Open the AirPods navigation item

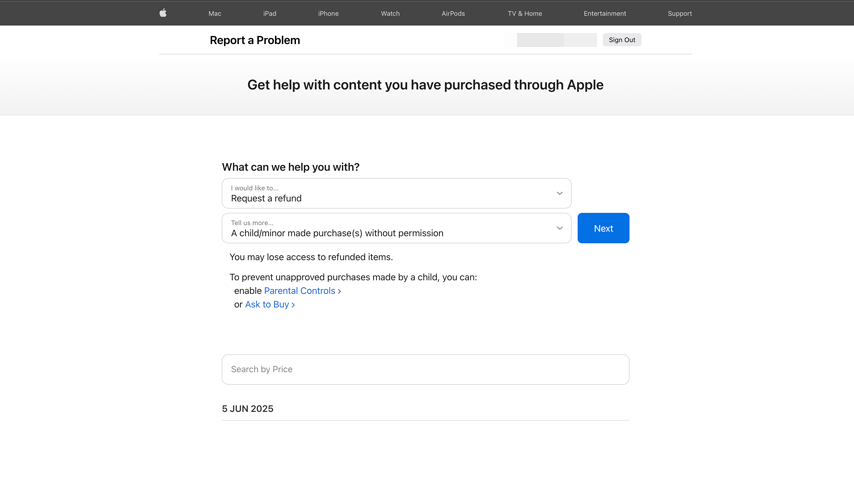(x=453, y=14)
